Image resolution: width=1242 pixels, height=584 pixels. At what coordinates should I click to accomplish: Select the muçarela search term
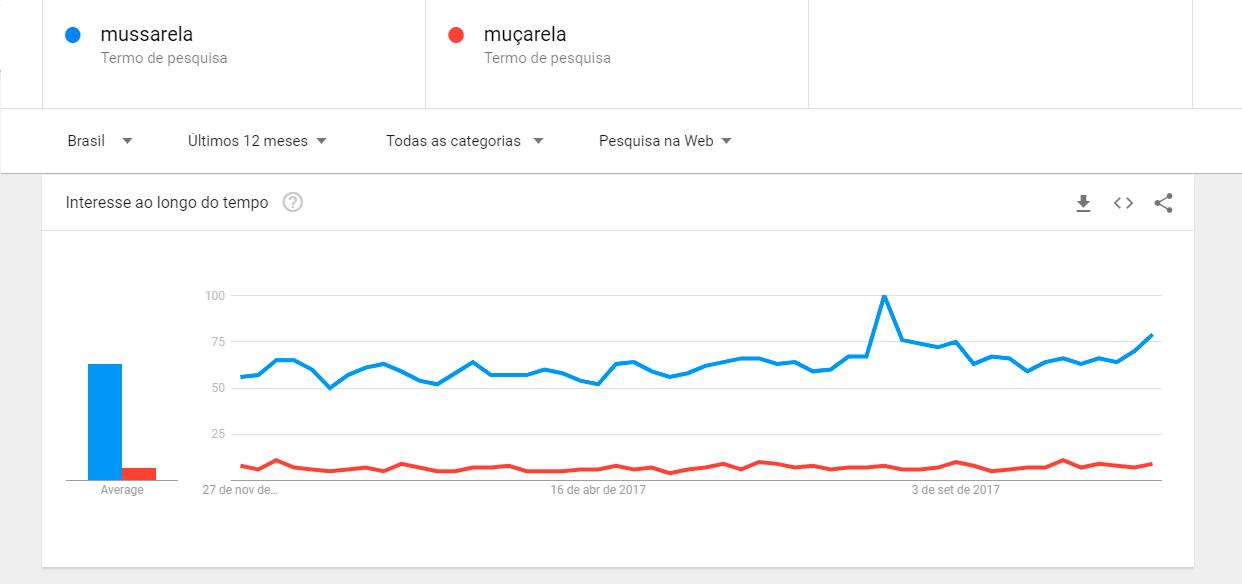tap(525, 35)
